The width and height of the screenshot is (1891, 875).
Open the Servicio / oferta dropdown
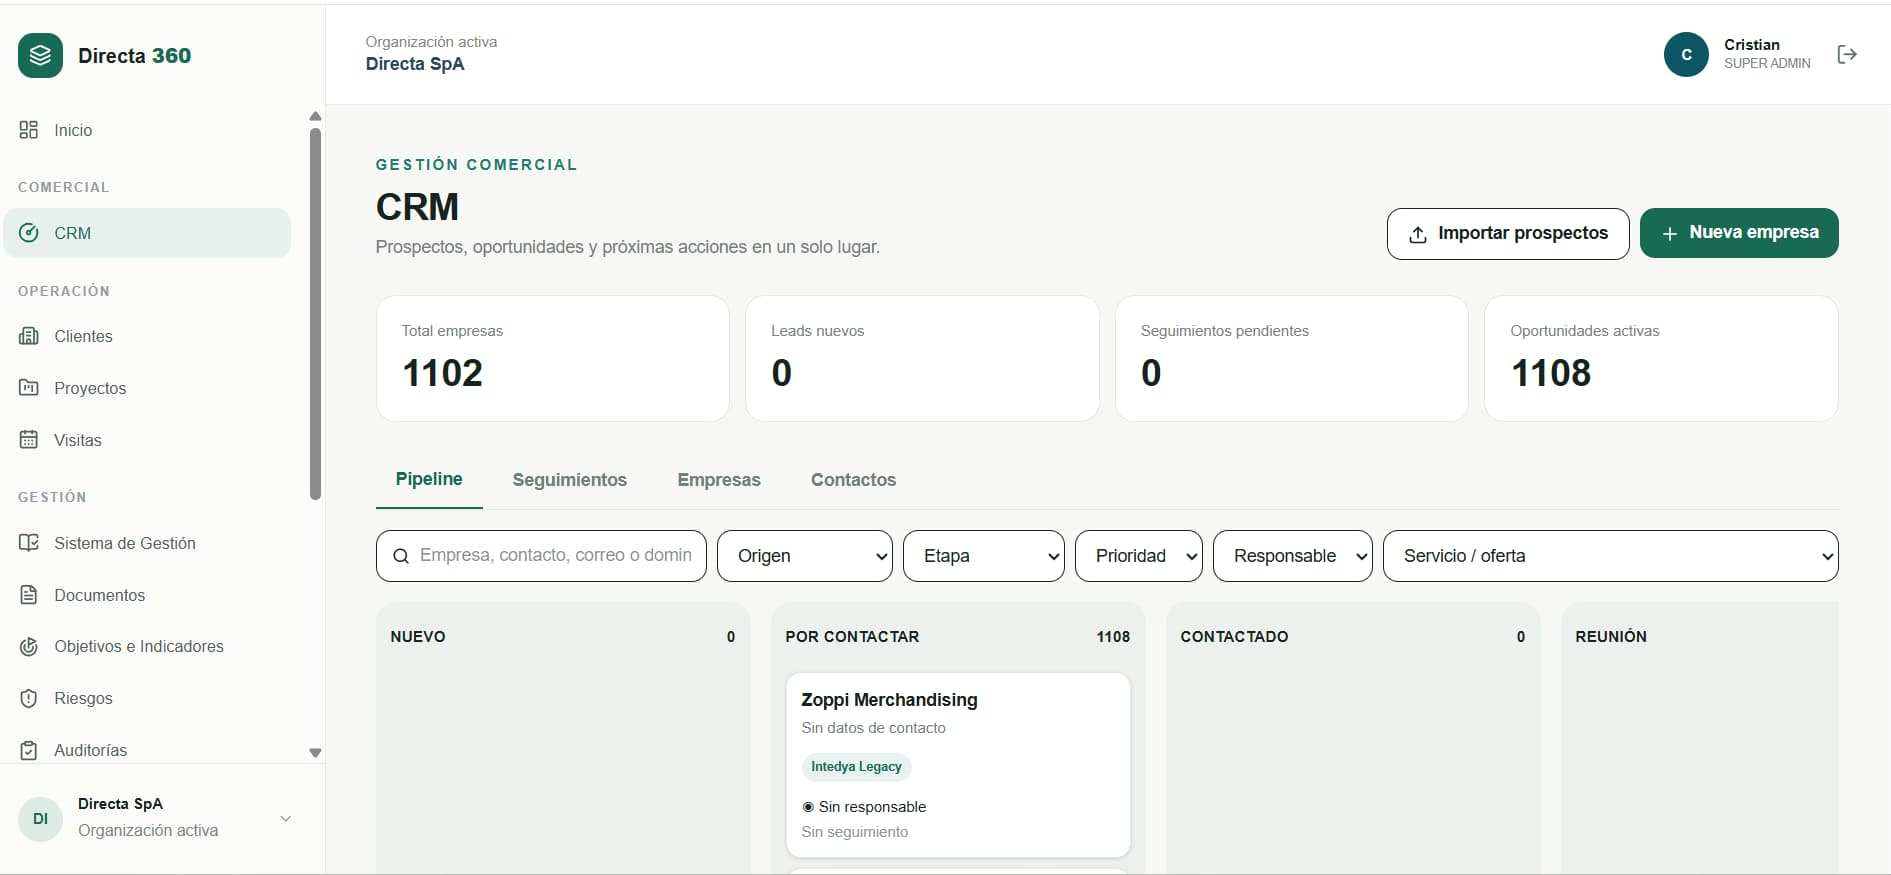pyautogui.click(x=1611, y=556)
